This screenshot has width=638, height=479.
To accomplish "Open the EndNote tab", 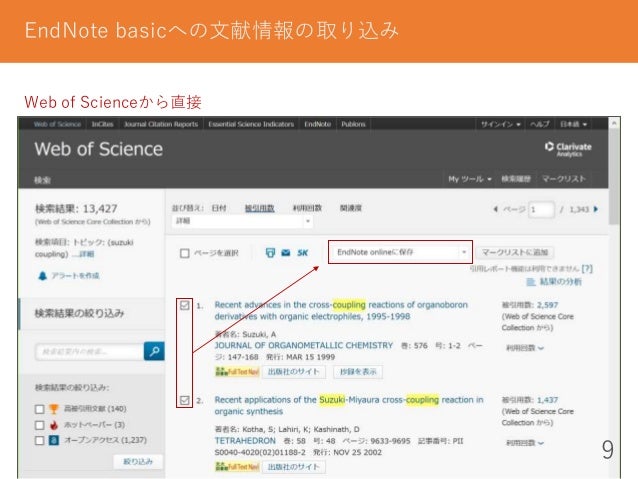I will (x=318, y=124).
